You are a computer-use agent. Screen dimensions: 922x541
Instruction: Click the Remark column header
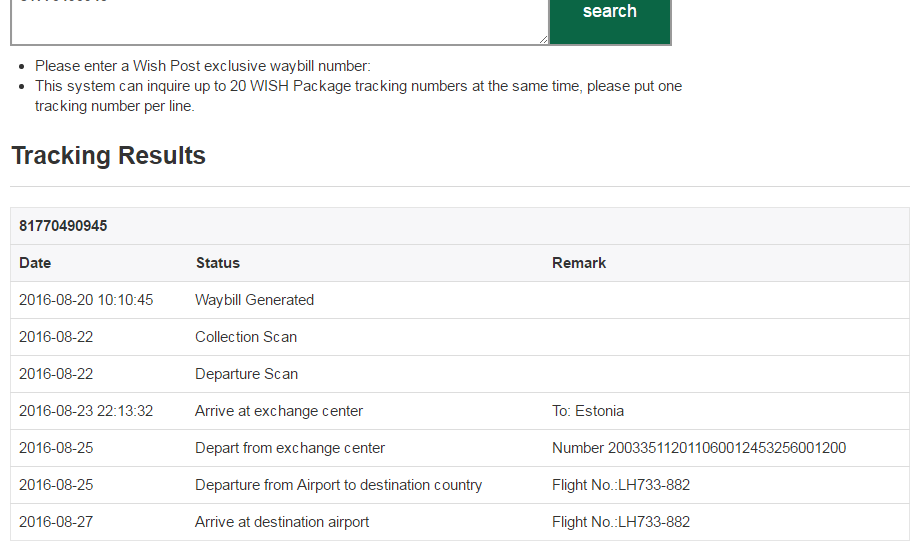(579, 263)
